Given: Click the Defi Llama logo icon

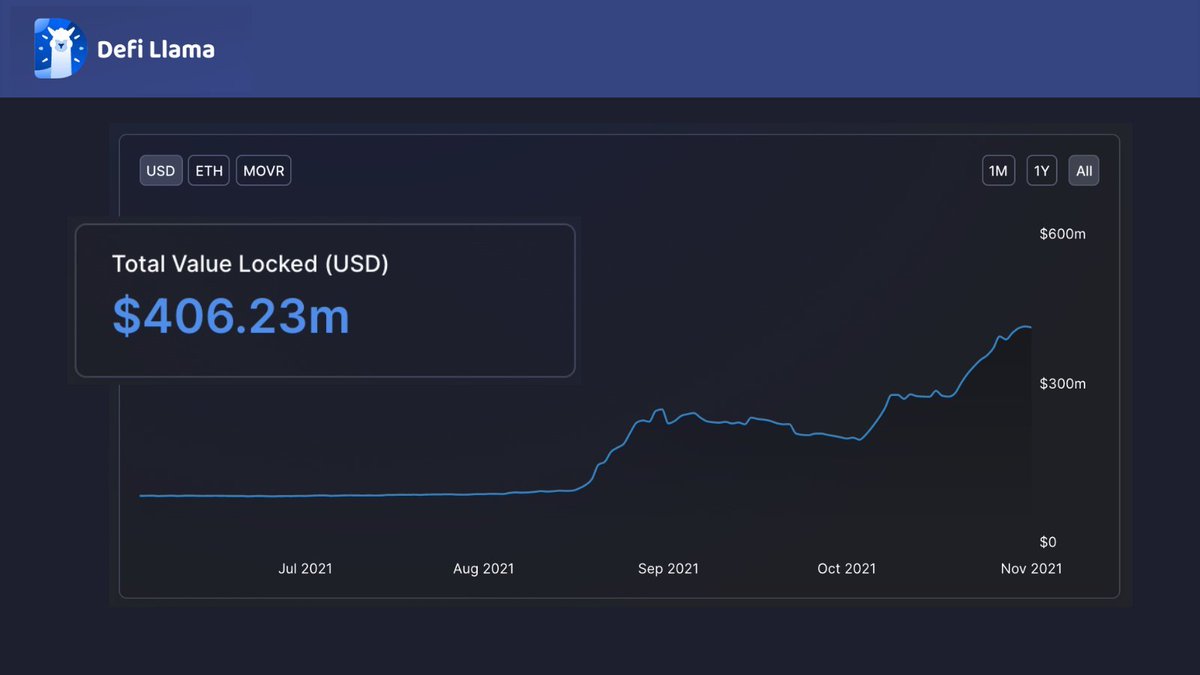Looking at the screenshot, I should [62, 48].
